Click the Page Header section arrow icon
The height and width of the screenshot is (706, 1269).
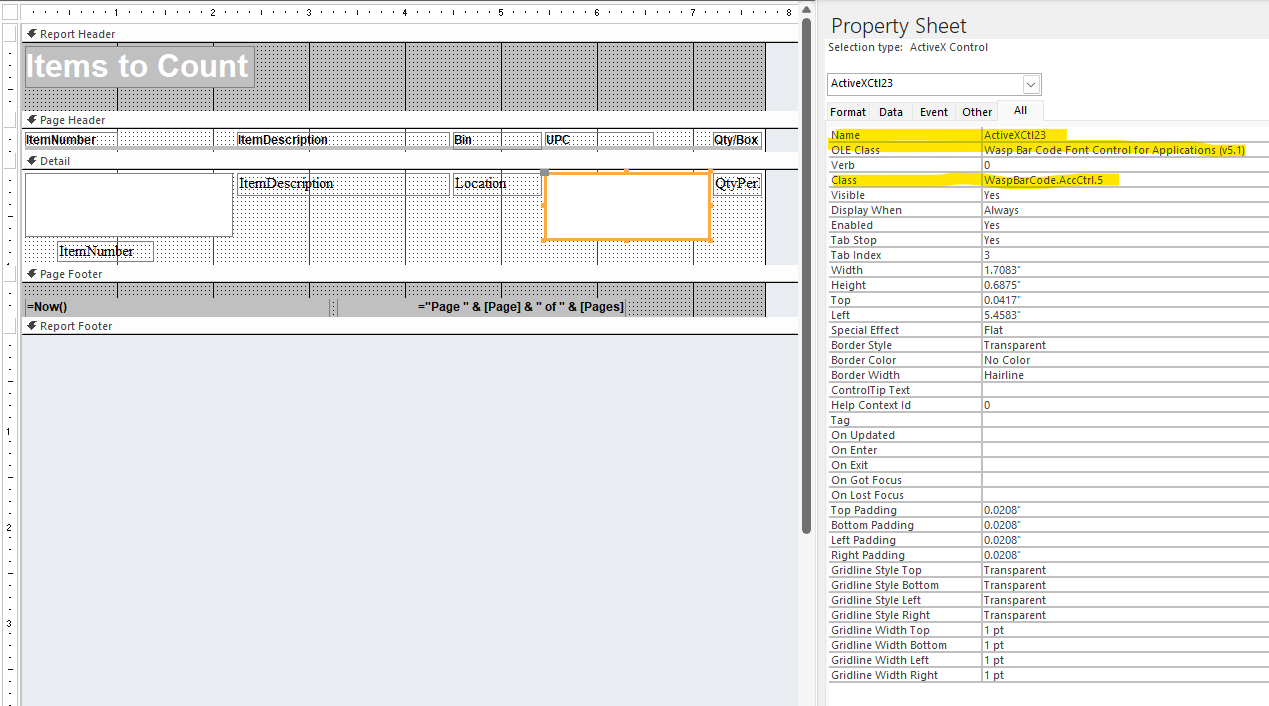32,119
